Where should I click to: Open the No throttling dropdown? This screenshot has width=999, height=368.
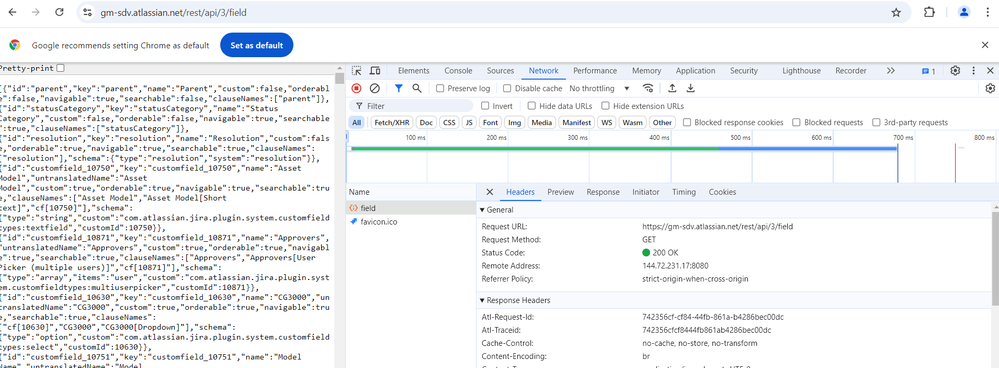coord(600,88)
